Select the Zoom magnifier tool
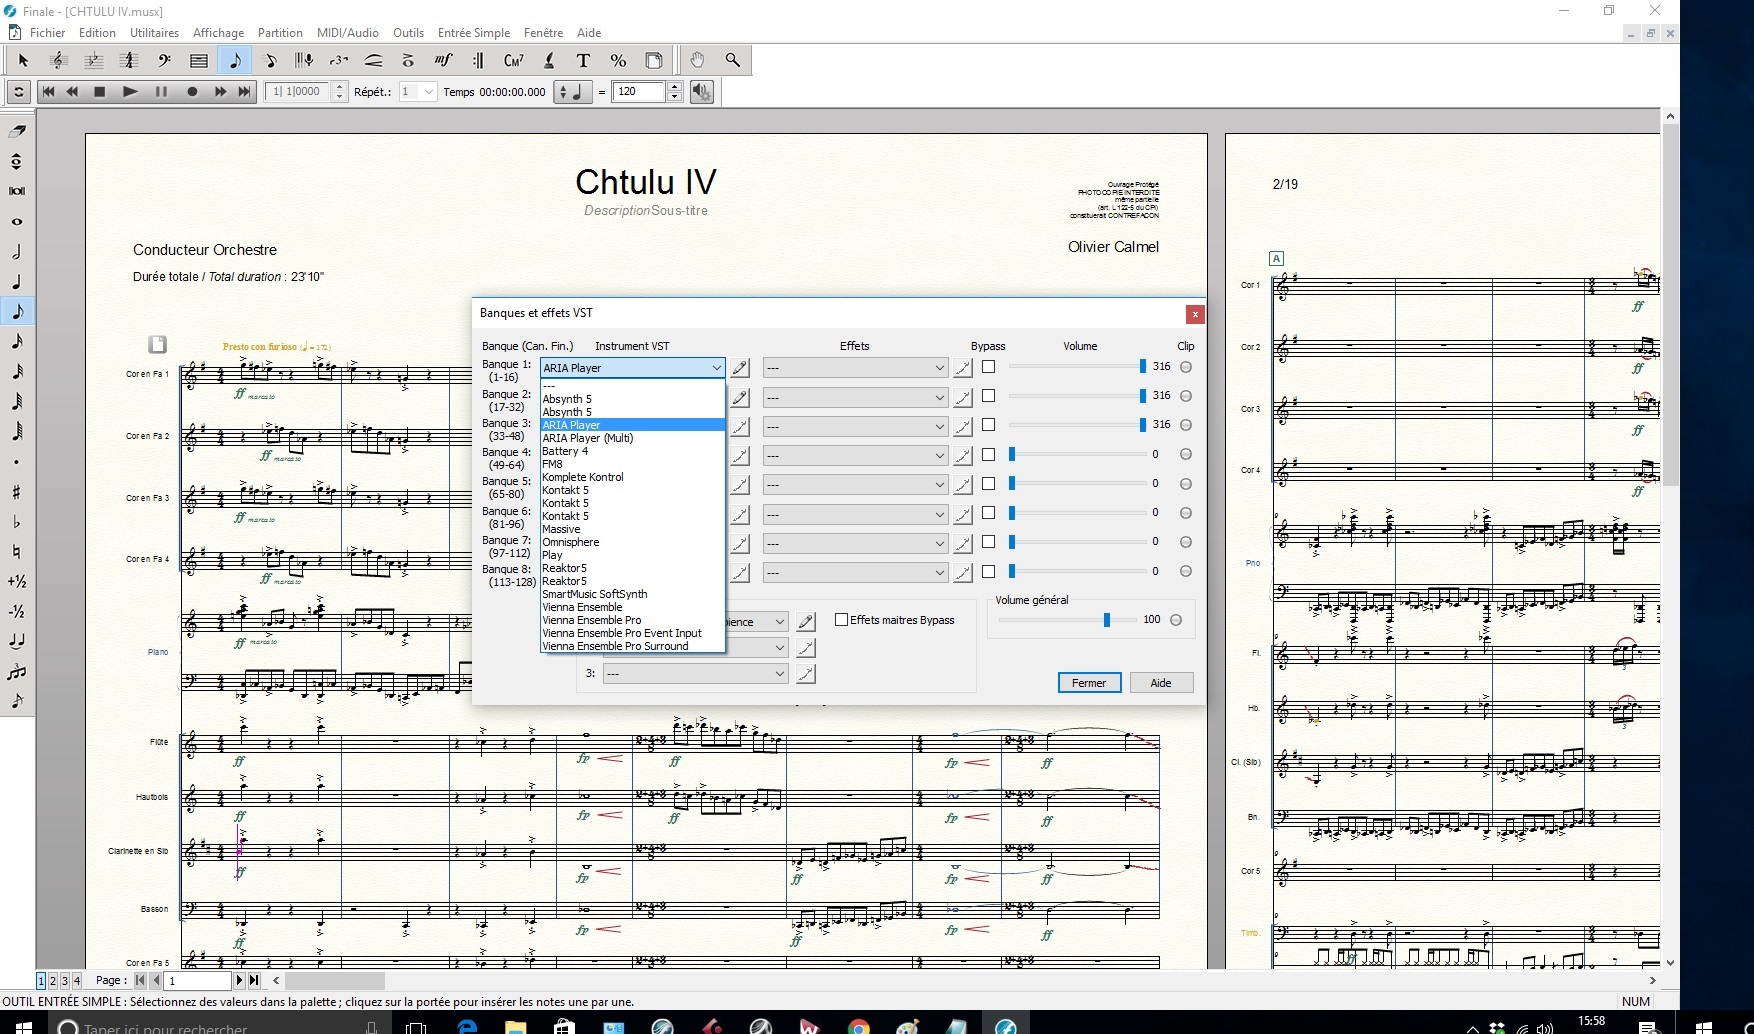Viewport: 1754px width, 1034px height. (733, 60)
